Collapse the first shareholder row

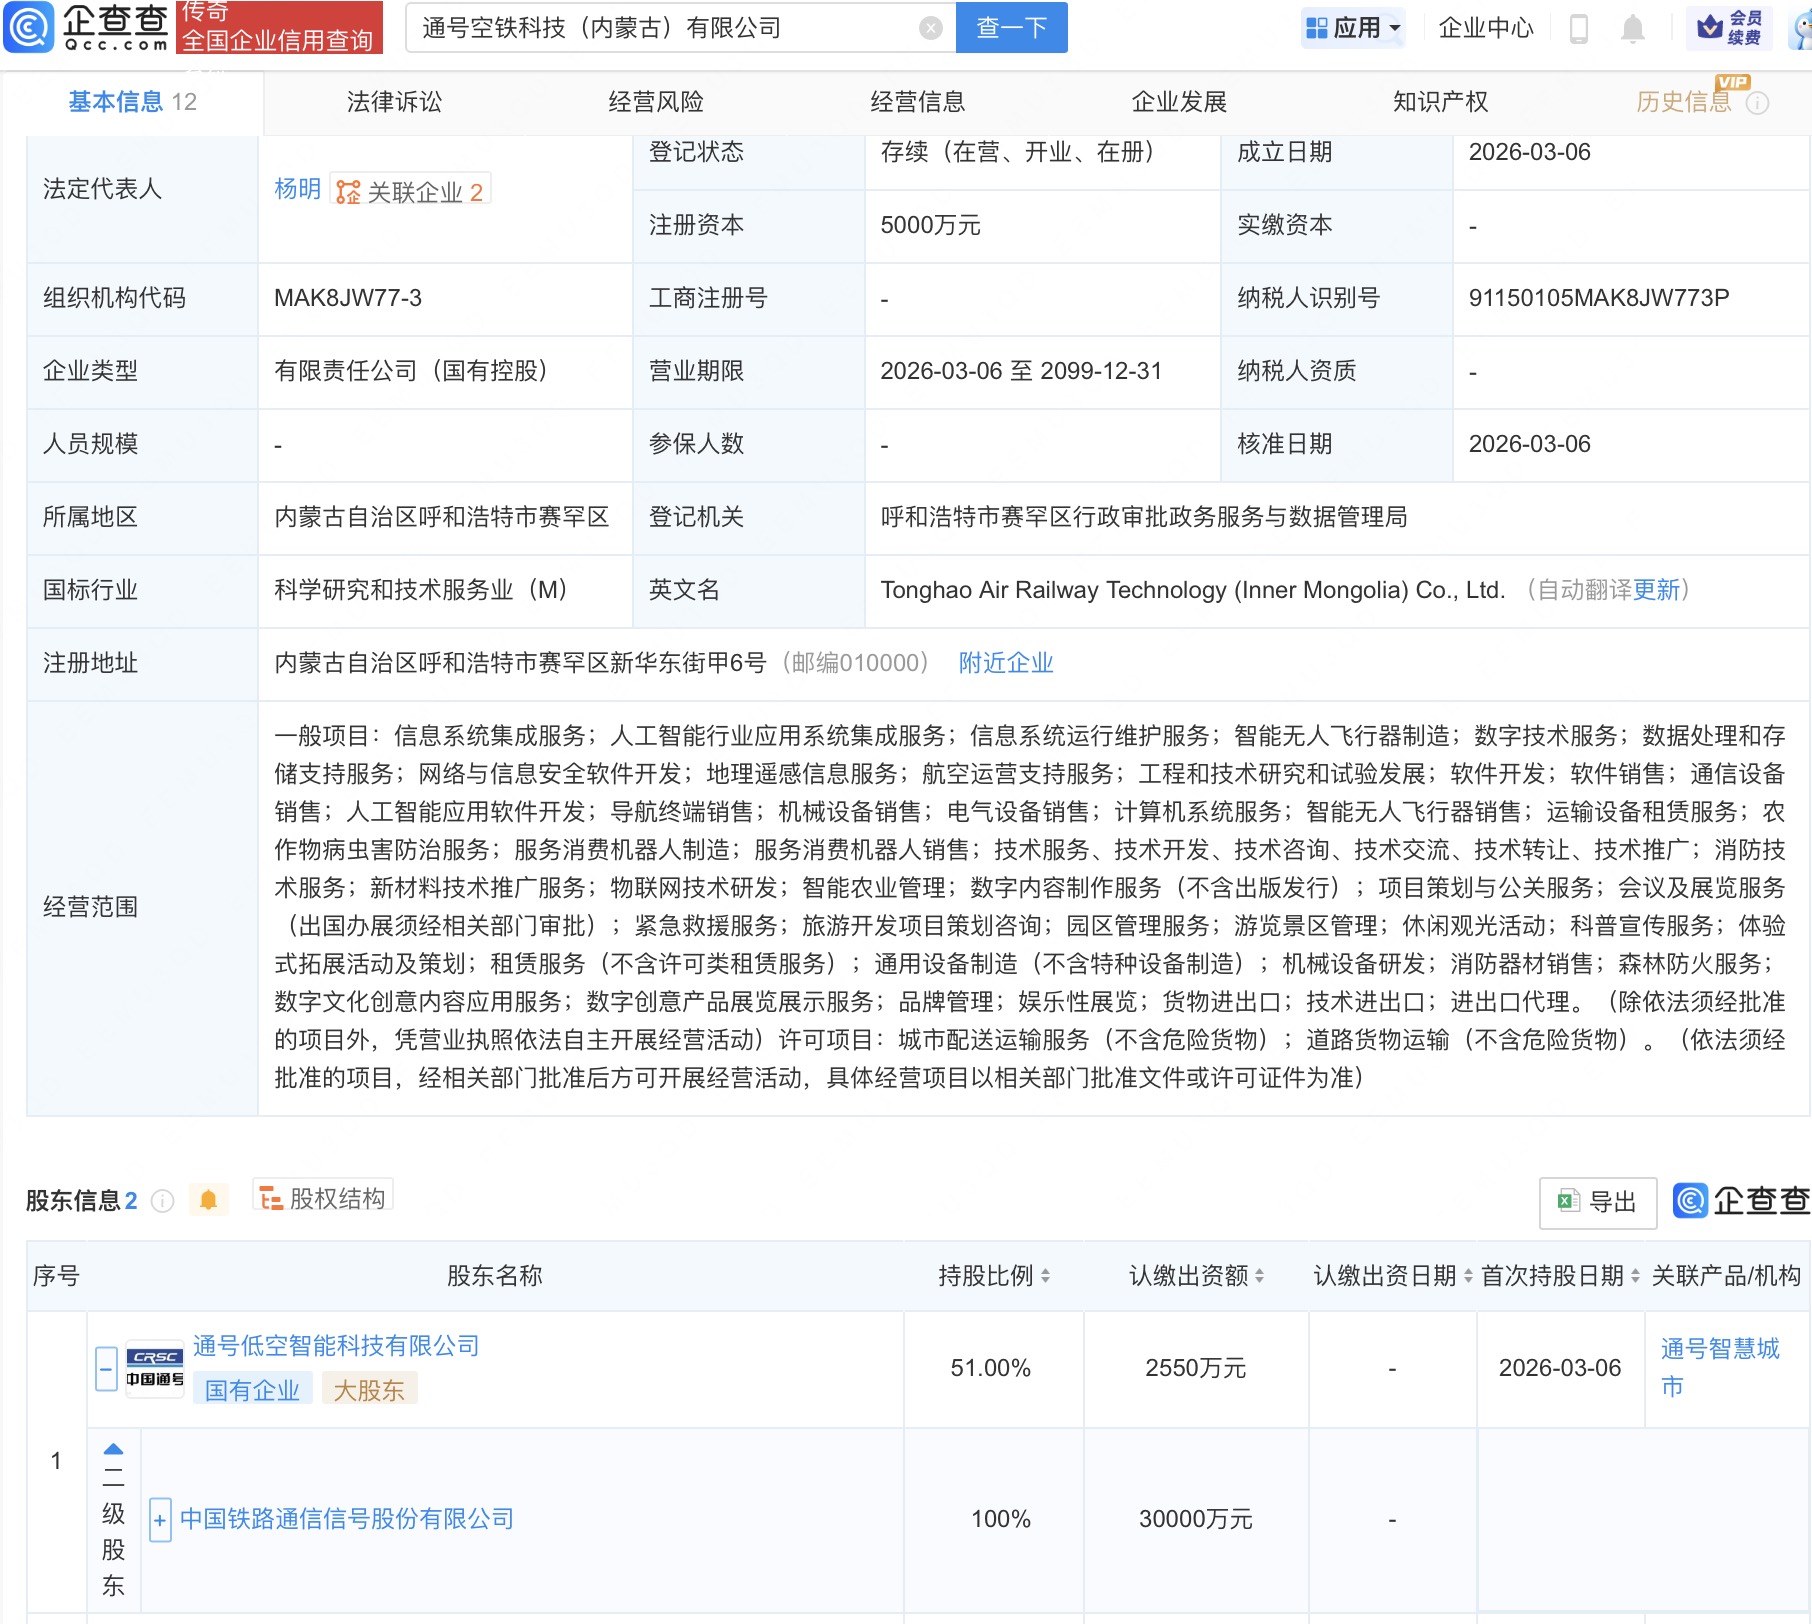(105, 1369)
